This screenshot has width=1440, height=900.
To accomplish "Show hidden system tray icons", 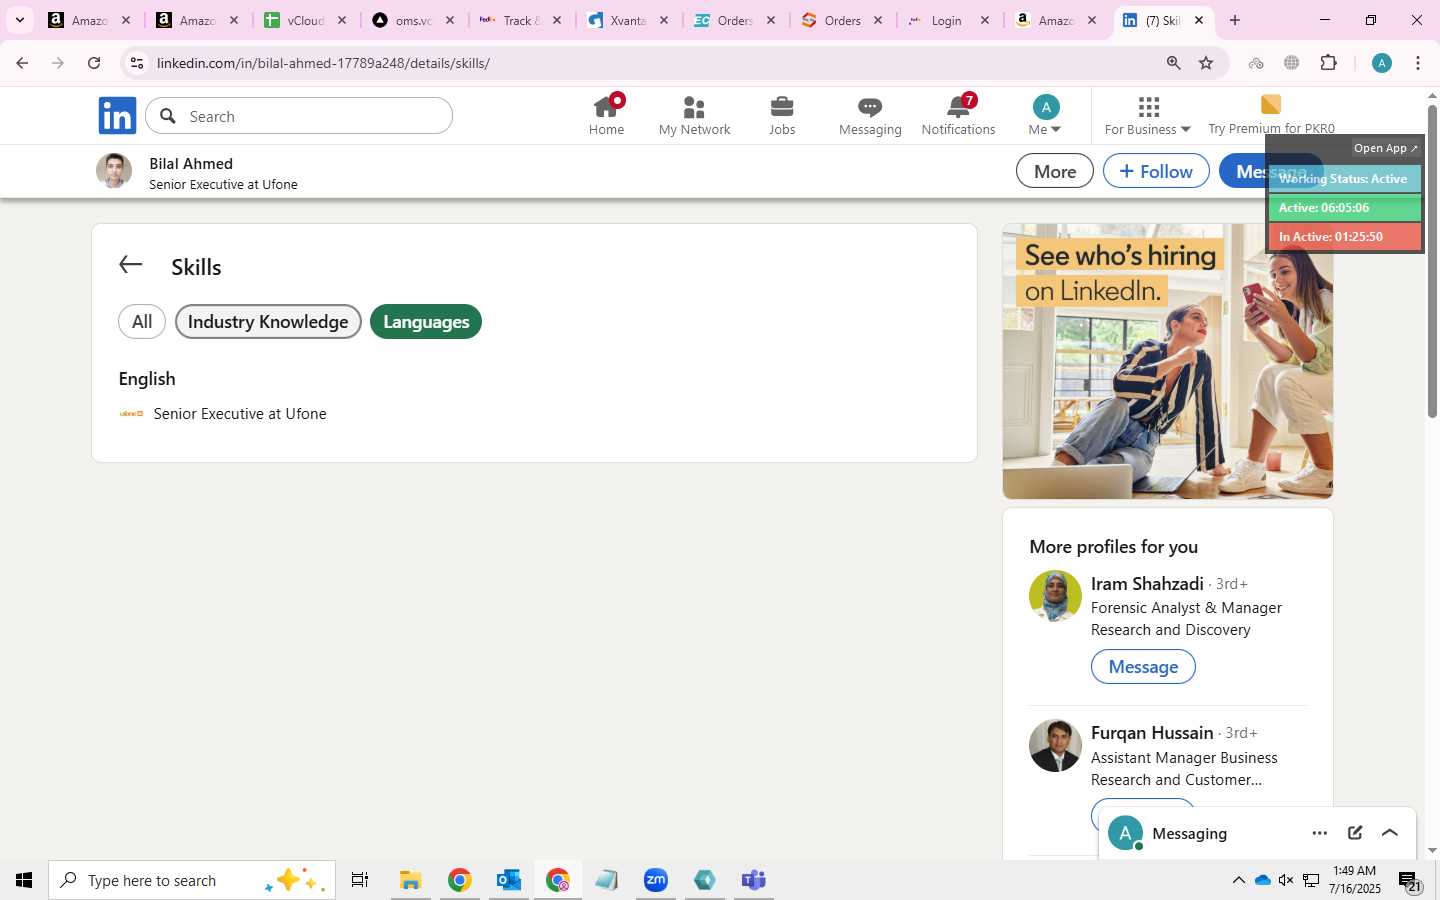I will click(1238, 880).
